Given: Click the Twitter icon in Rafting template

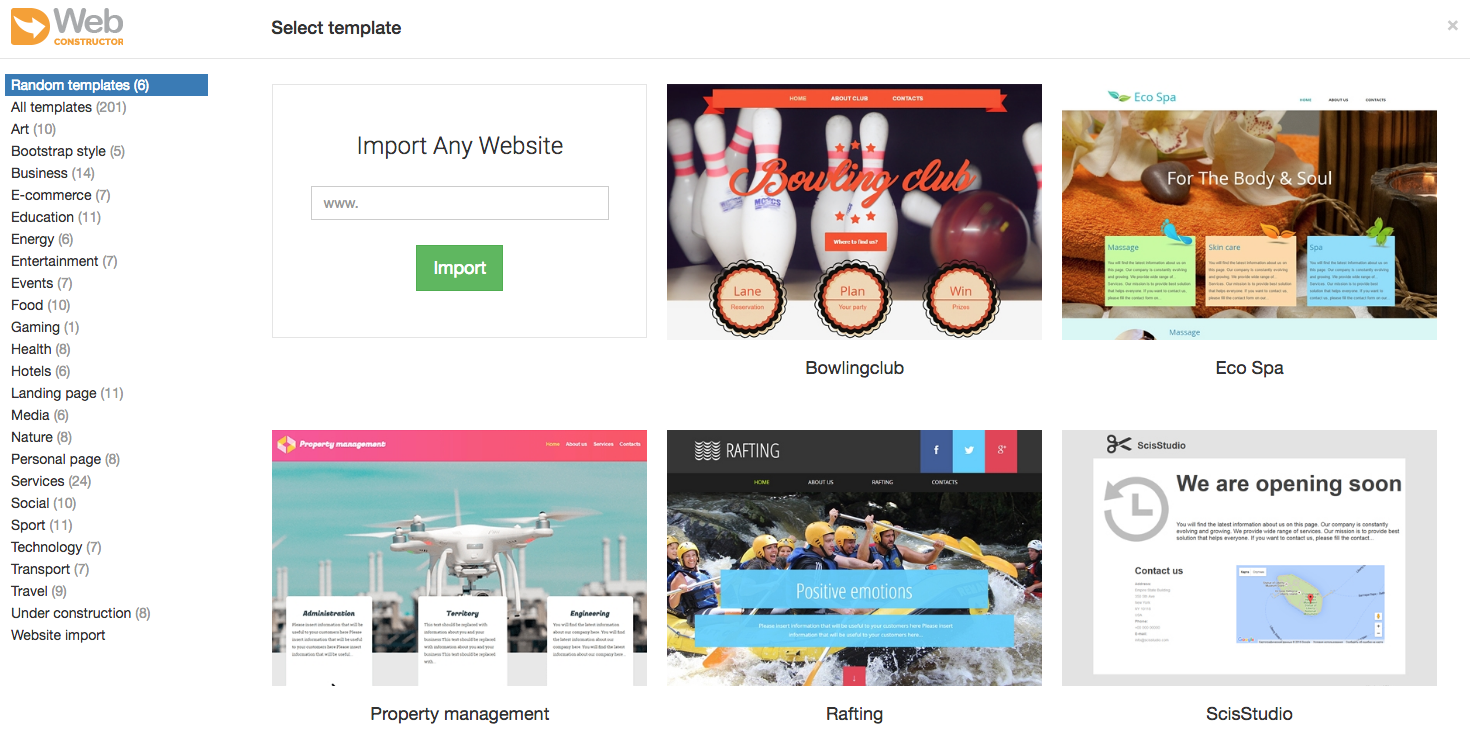Looking at the screenshot, I should pos(969,451).
